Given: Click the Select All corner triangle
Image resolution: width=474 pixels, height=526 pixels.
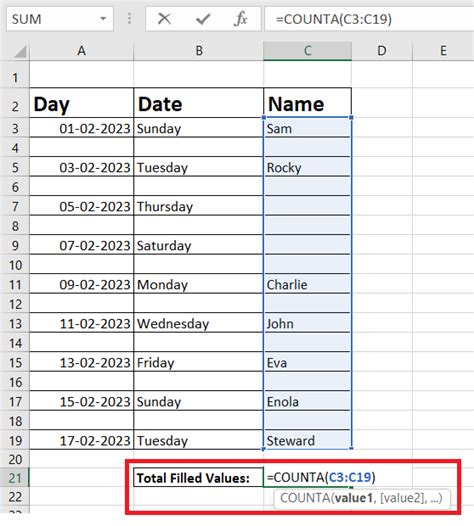Looking at the screenshot, I should 20,52.
